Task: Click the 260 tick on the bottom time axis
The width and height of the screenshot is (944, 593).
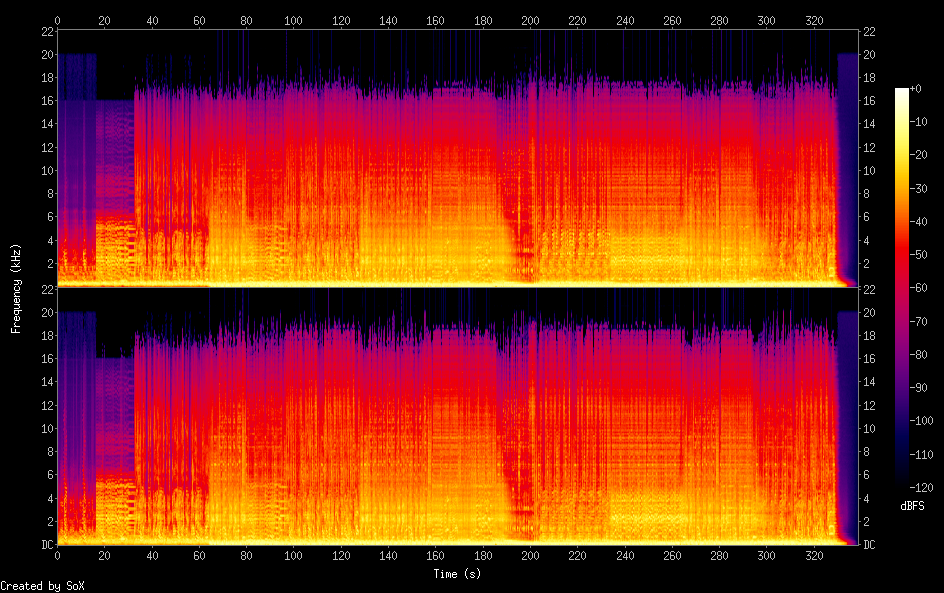Action: tap(672, 556)
